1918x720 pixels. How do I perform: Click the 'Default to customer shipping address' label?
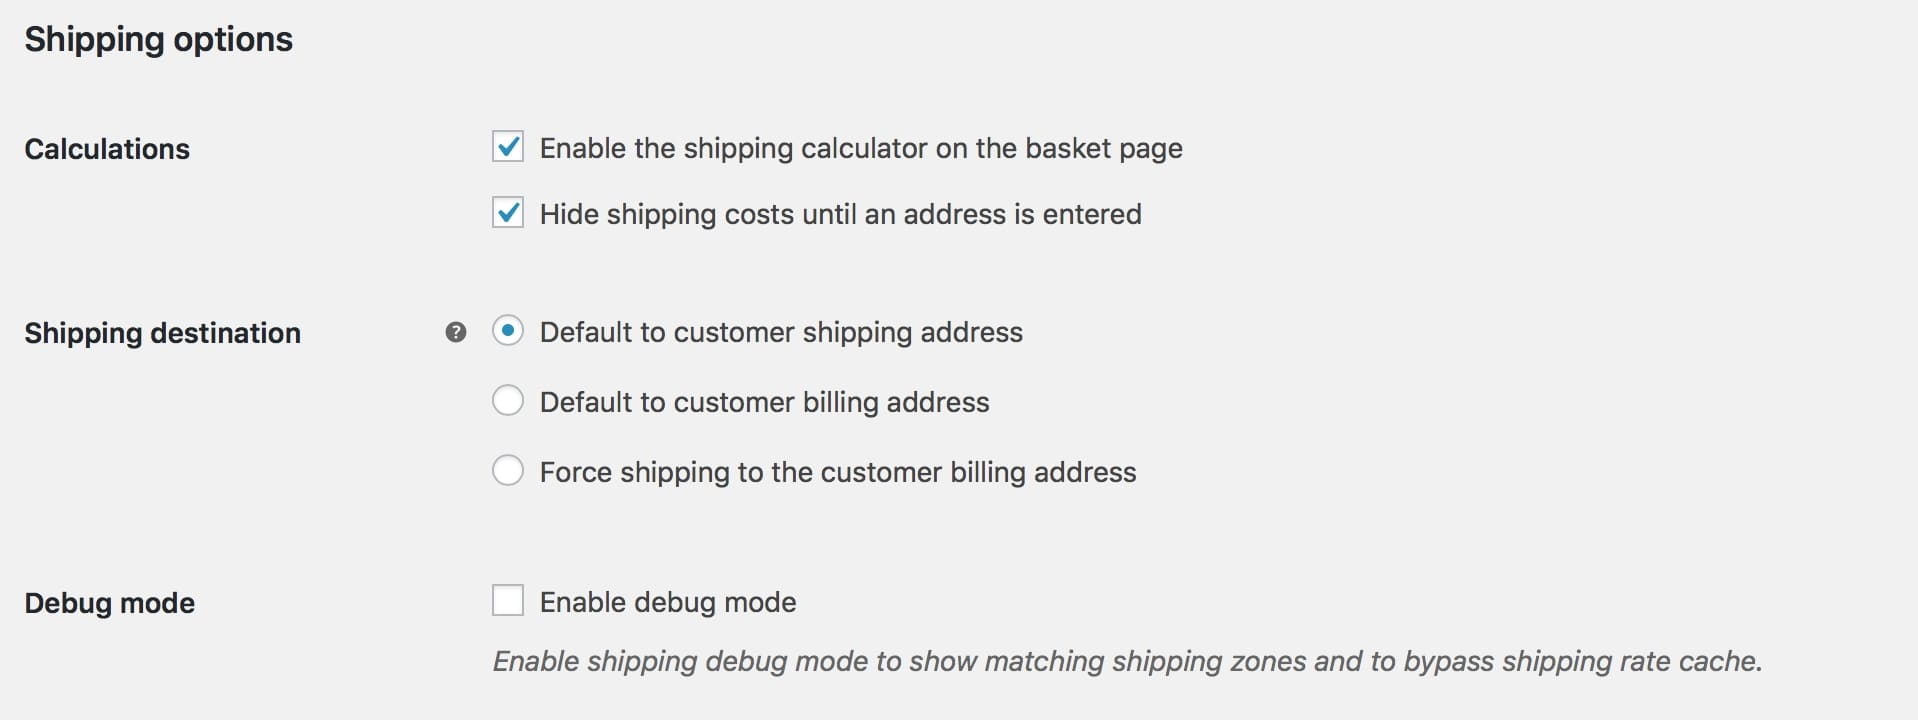[x=781, y=332]
